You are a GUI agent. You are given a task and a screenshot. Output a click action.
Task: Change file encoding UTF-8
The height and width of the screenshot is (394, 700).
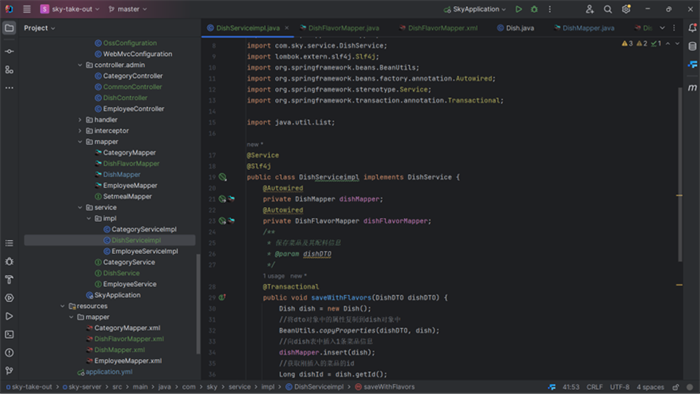coord(620,387)
